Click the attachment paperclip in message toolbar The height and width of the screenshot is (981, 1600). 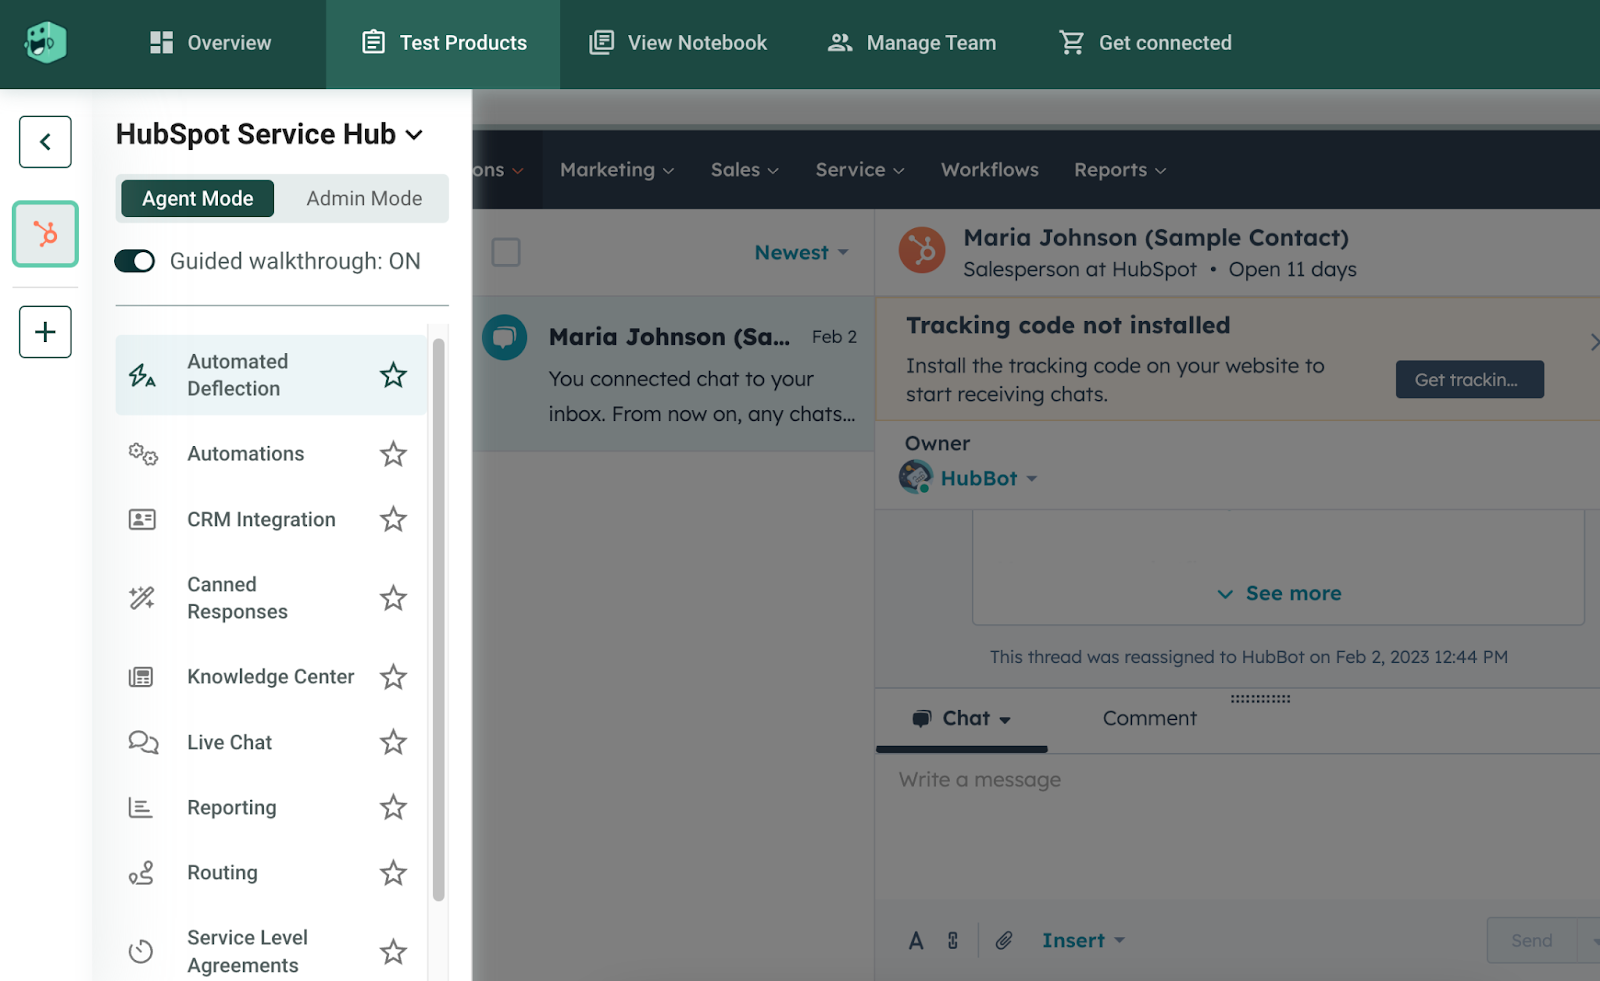click(x=1004, y=940)
